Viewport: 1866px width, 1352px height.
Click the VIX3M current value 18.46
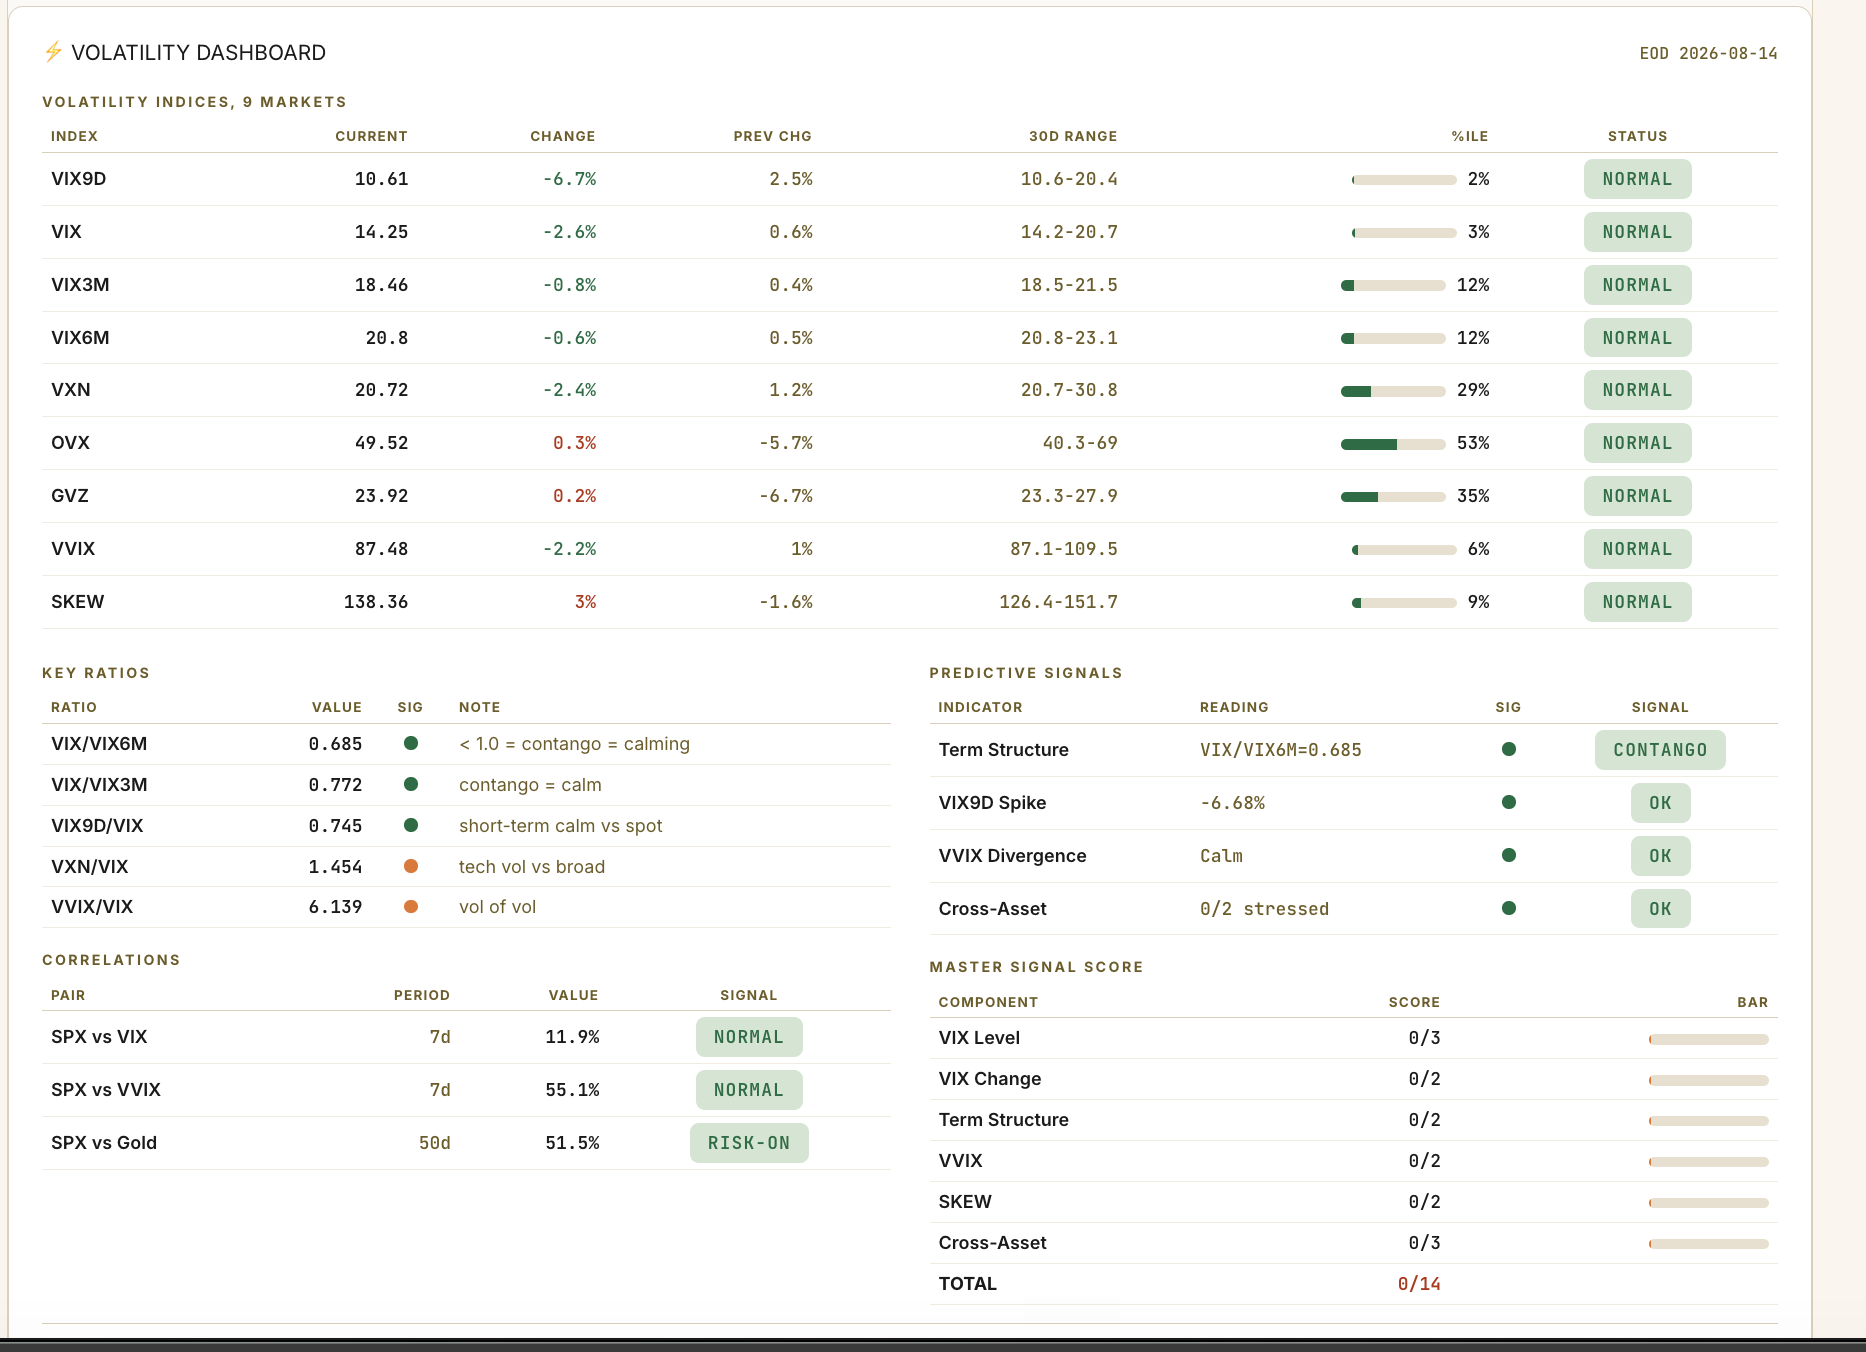coord(382,285)
